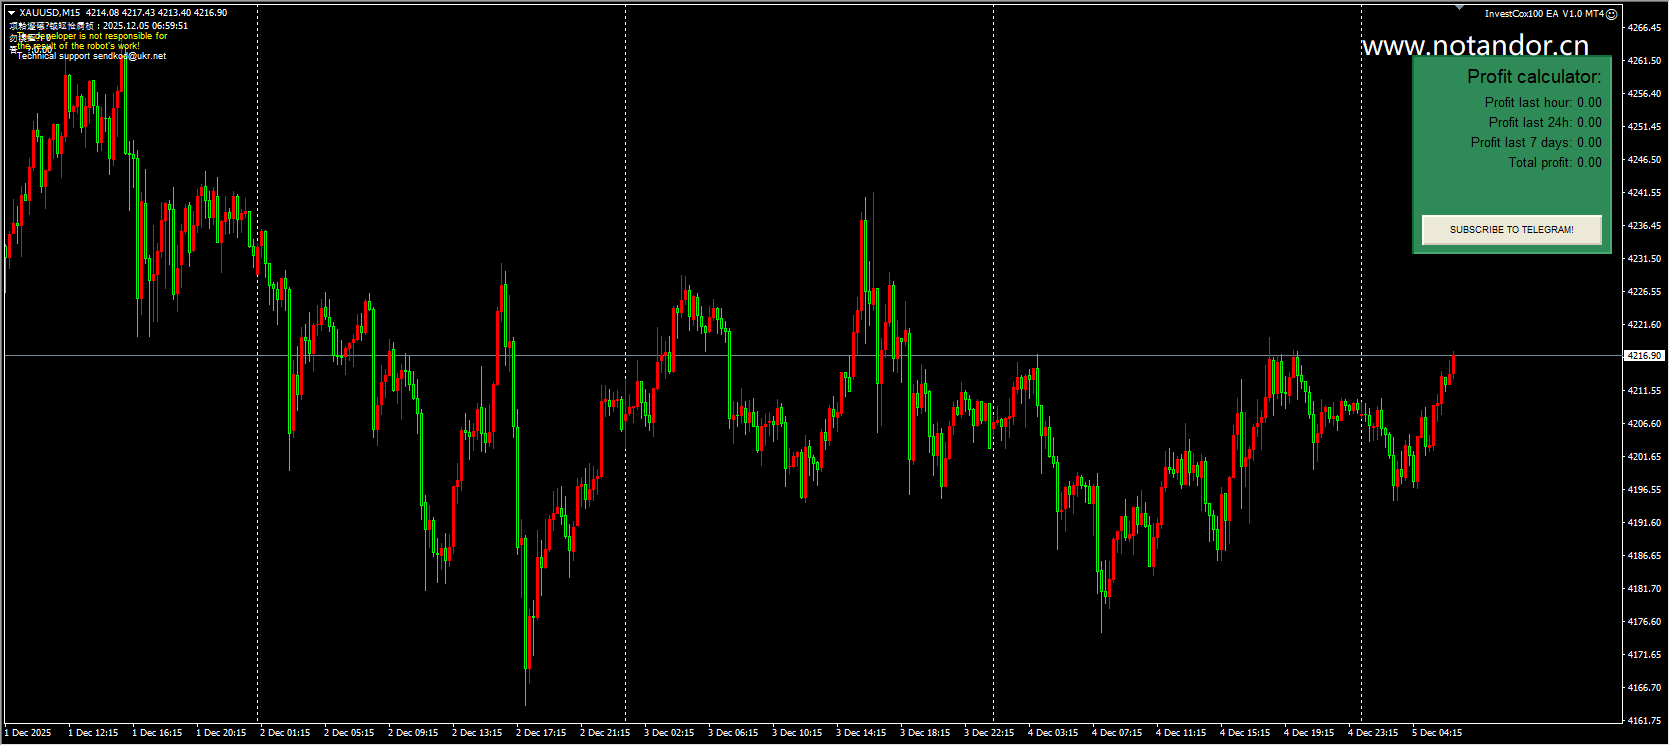Click the 4221.60 level on the price scale

click(x=1644, y=325)
